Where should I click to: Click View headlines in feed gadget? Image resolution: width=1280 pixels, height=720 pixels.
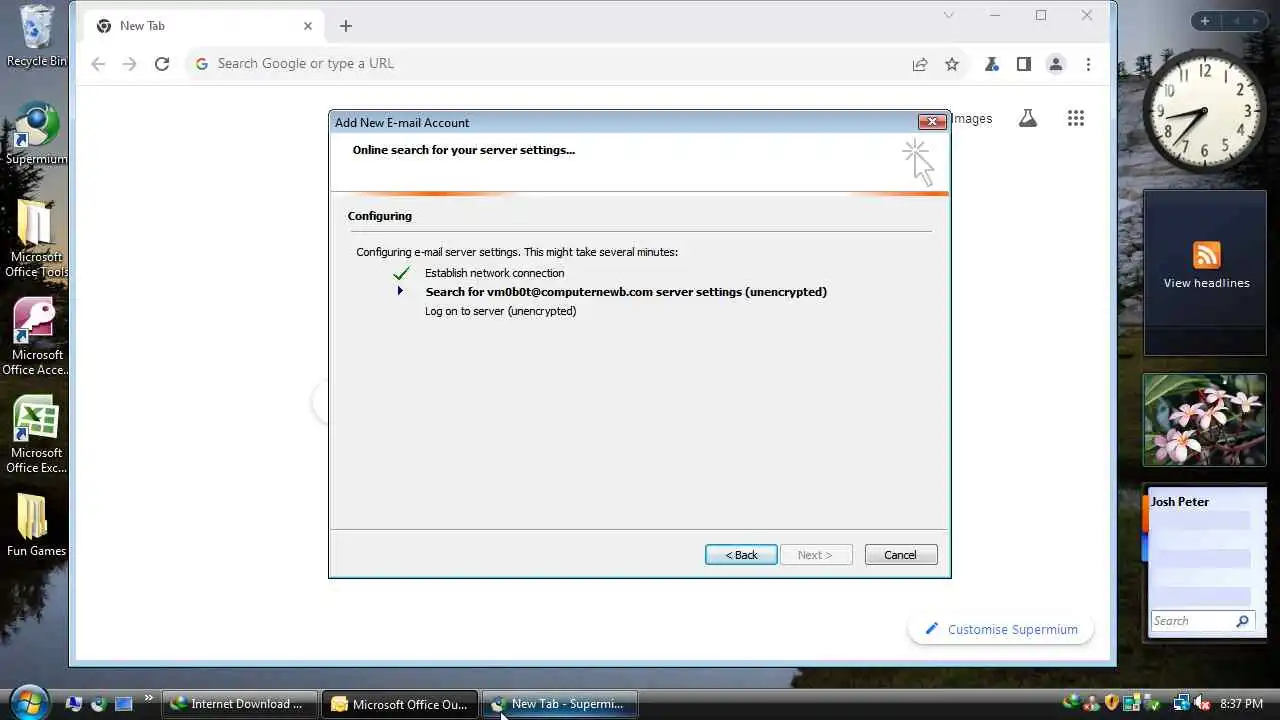1206,283
